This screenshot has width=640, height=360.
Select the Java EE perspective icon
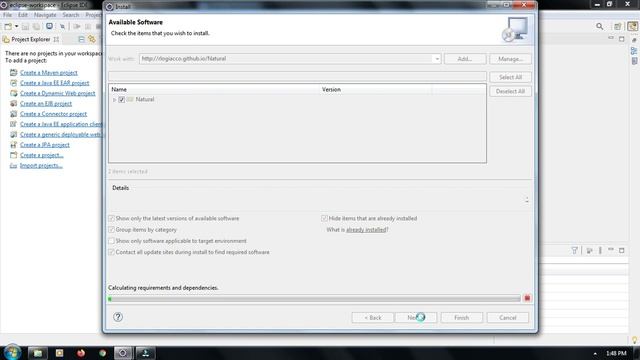click(633, 27)
